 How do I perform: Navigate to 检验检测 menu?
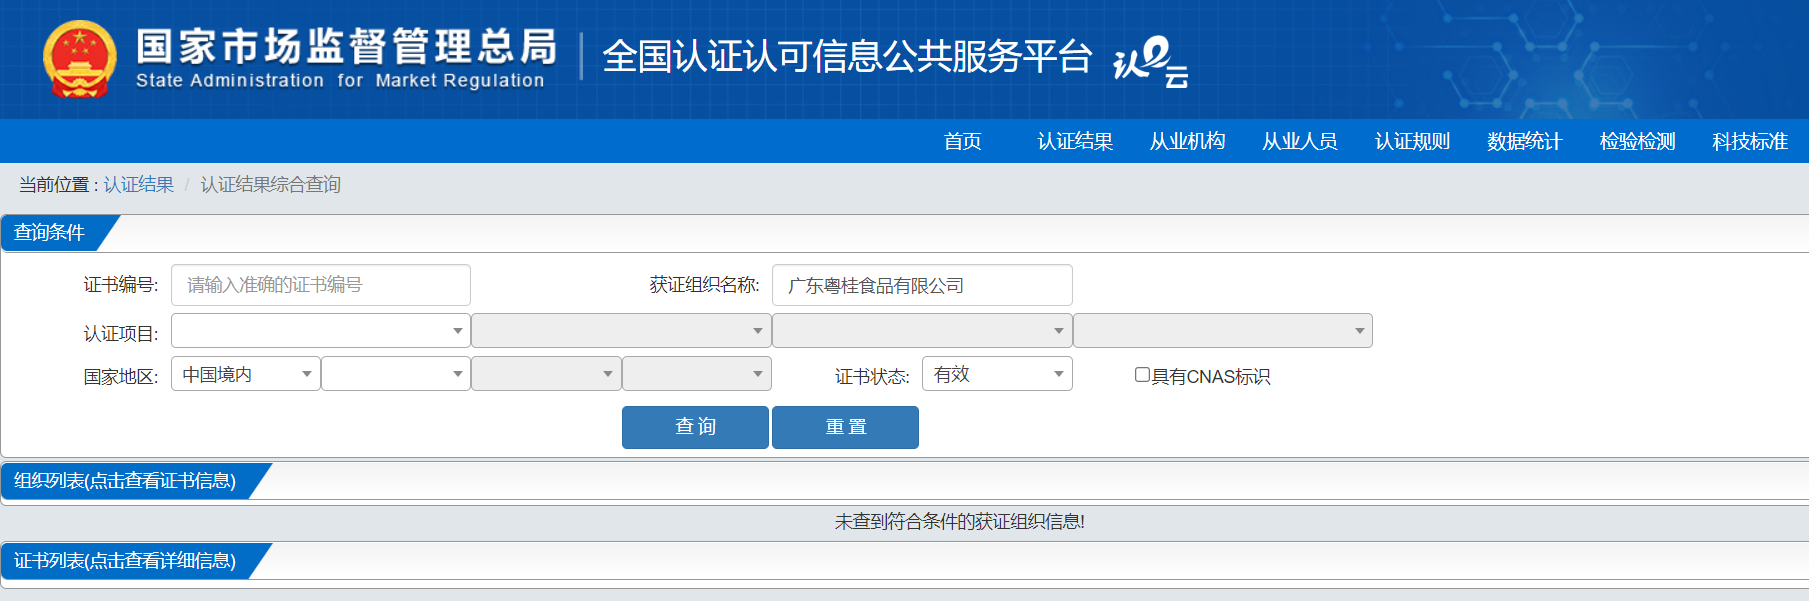click(x=1637, y=141)
